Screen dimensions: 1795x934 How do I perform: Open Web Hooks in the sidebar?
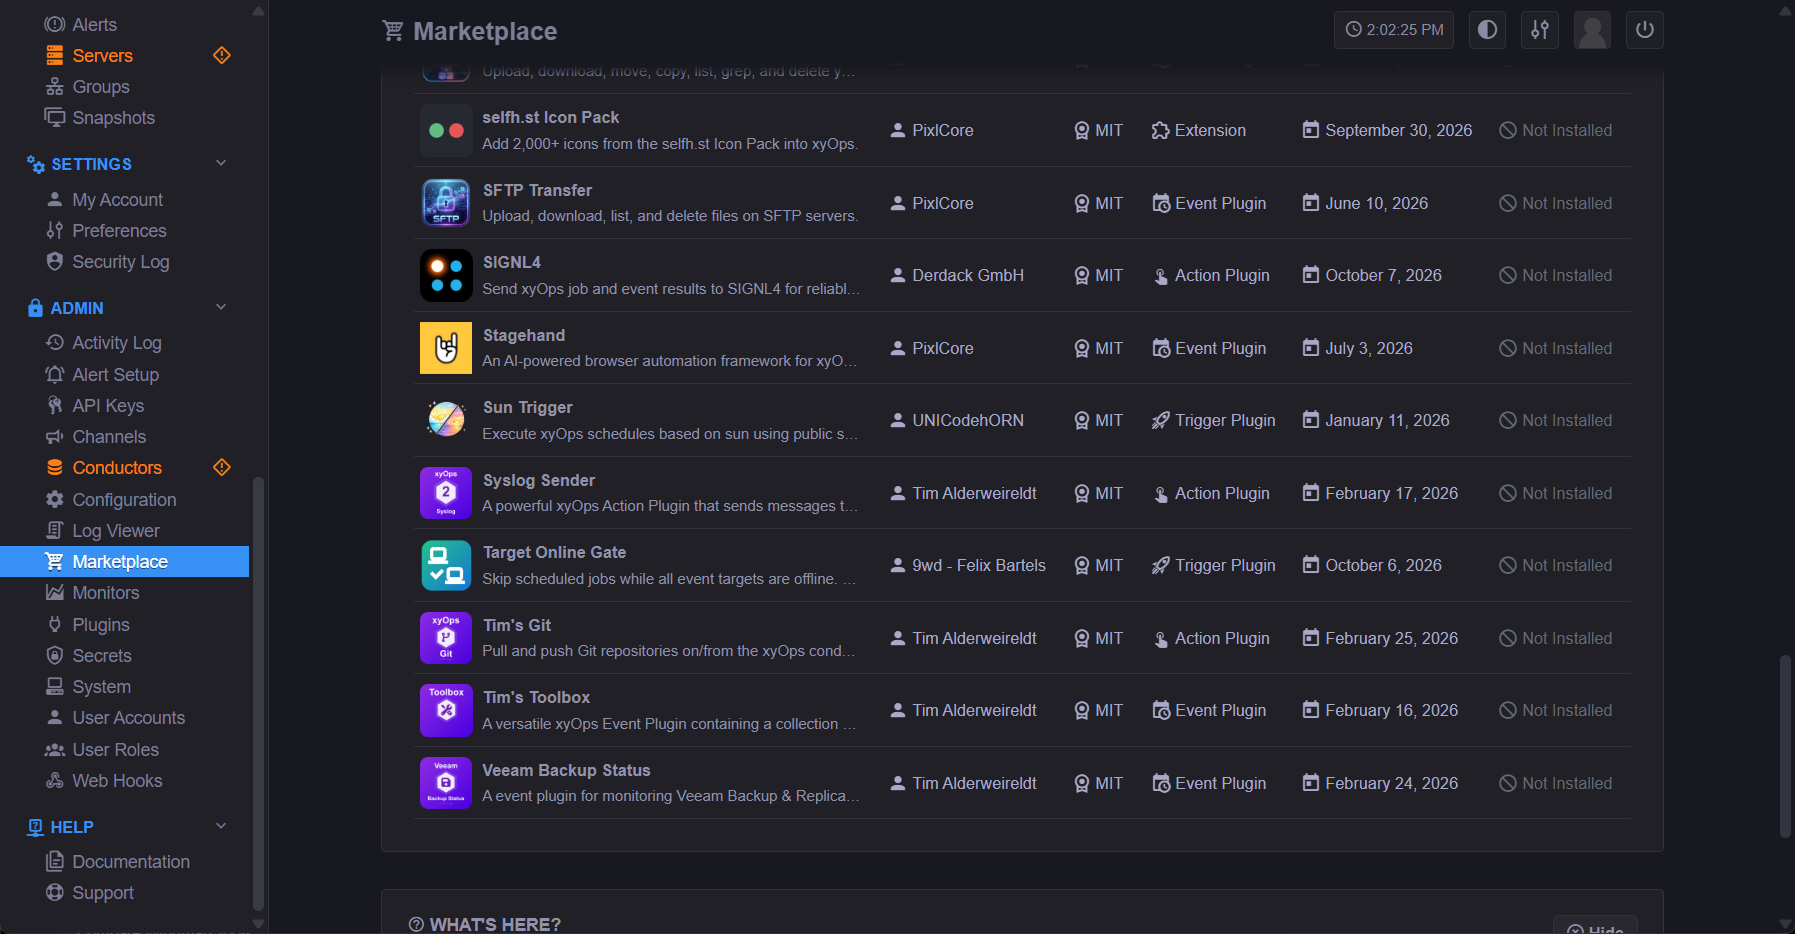[x=117, y=781]
